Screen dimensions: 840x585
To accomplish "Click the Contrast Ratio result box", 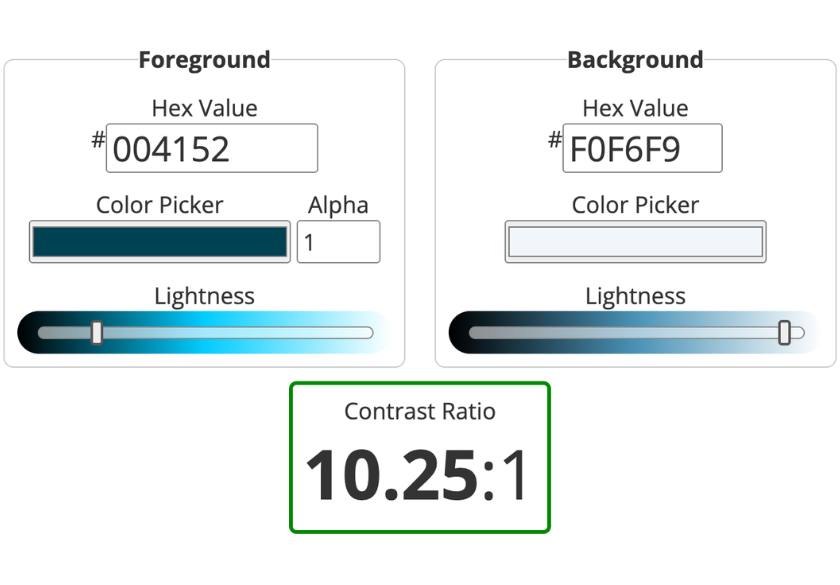I will (x=419, y=455).
